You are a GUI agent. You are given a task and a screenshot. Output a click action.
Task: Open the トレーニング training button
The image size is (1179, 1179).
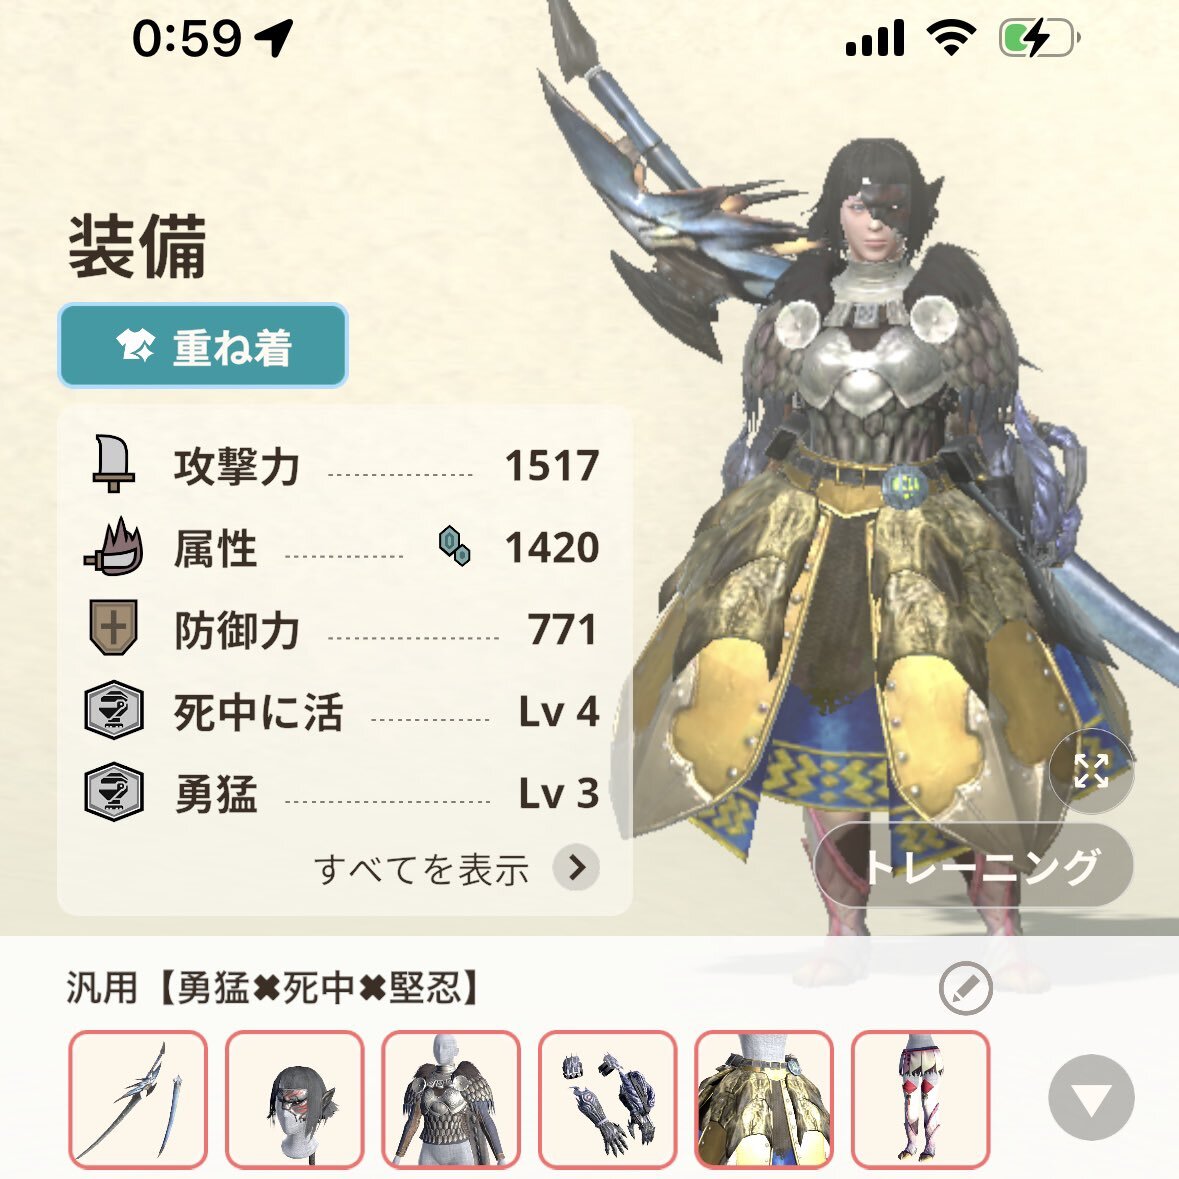point(973,865)
